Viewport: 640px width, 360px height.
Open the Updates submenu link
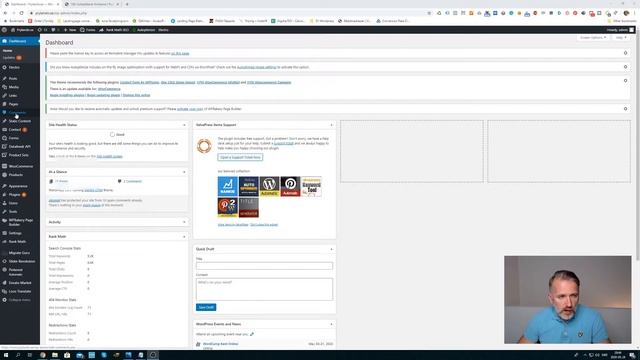[12, 58]
